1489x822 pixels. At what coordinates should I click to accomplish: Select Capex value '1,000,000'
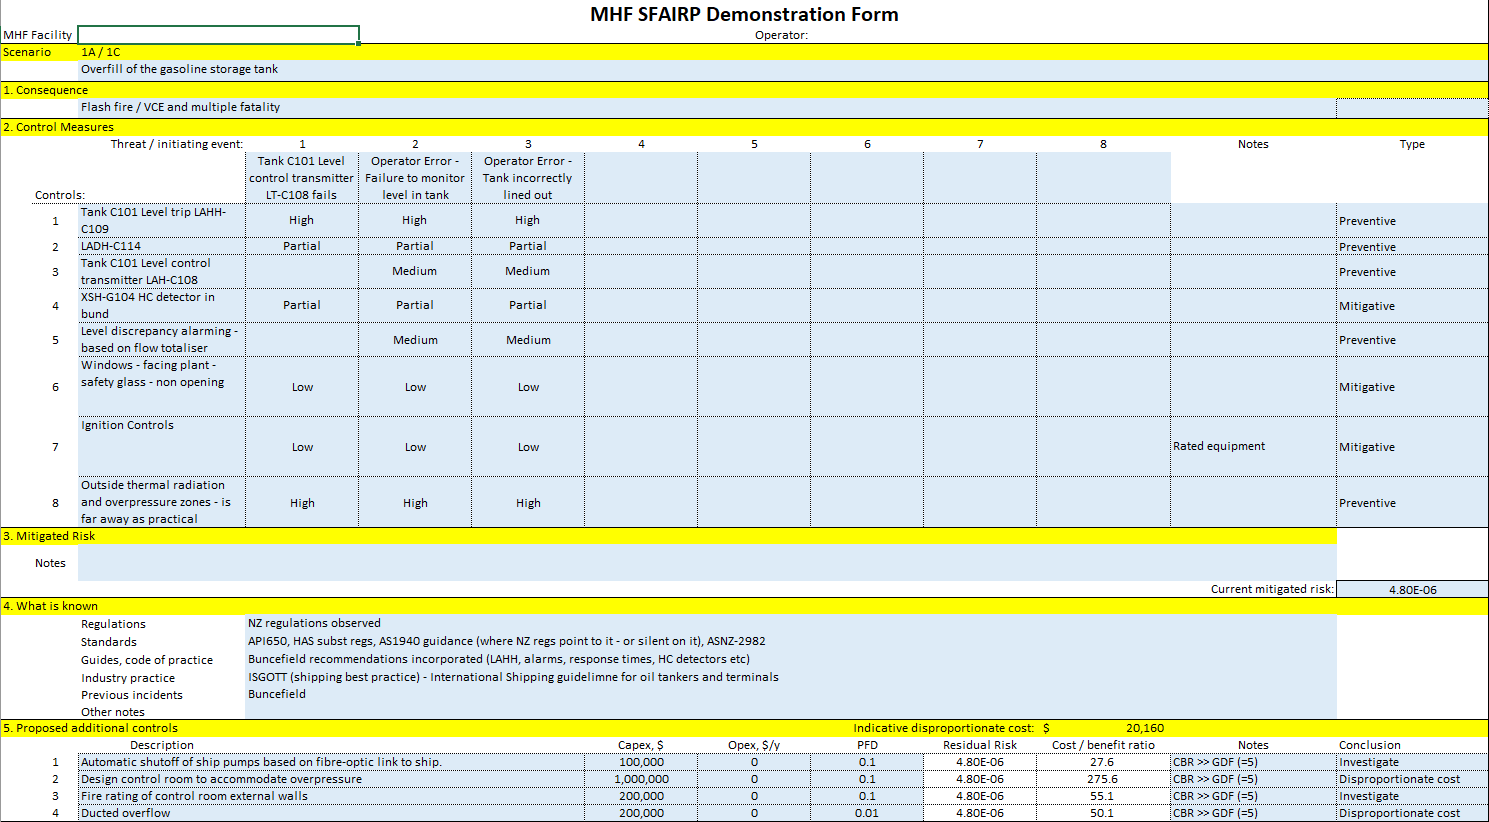(x=641, y=779)
